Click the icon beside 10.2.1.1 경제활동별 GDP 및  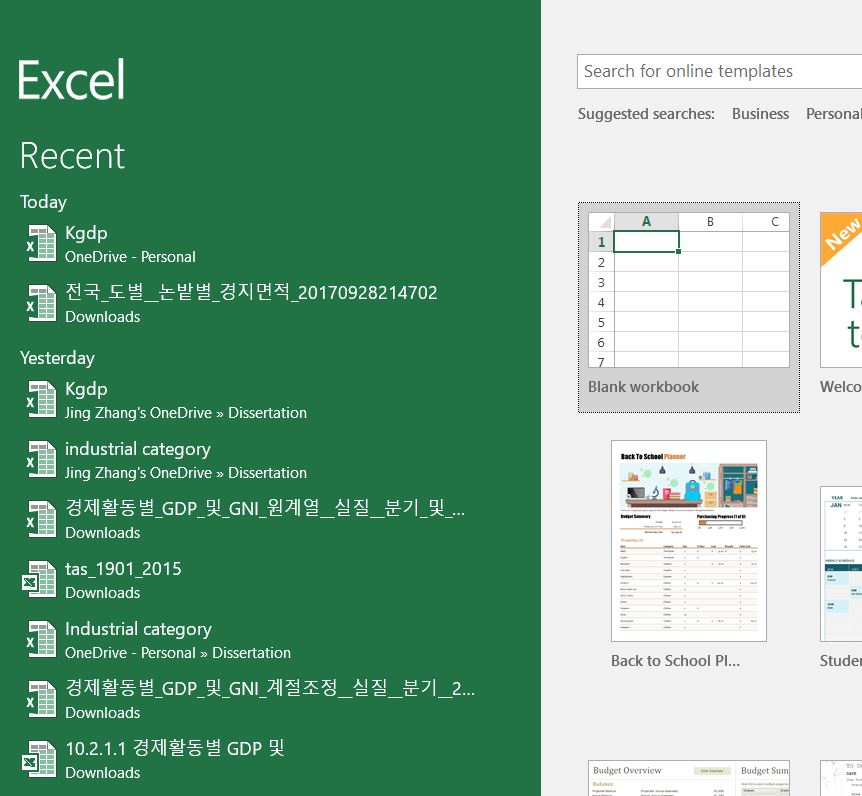(39, 759)
